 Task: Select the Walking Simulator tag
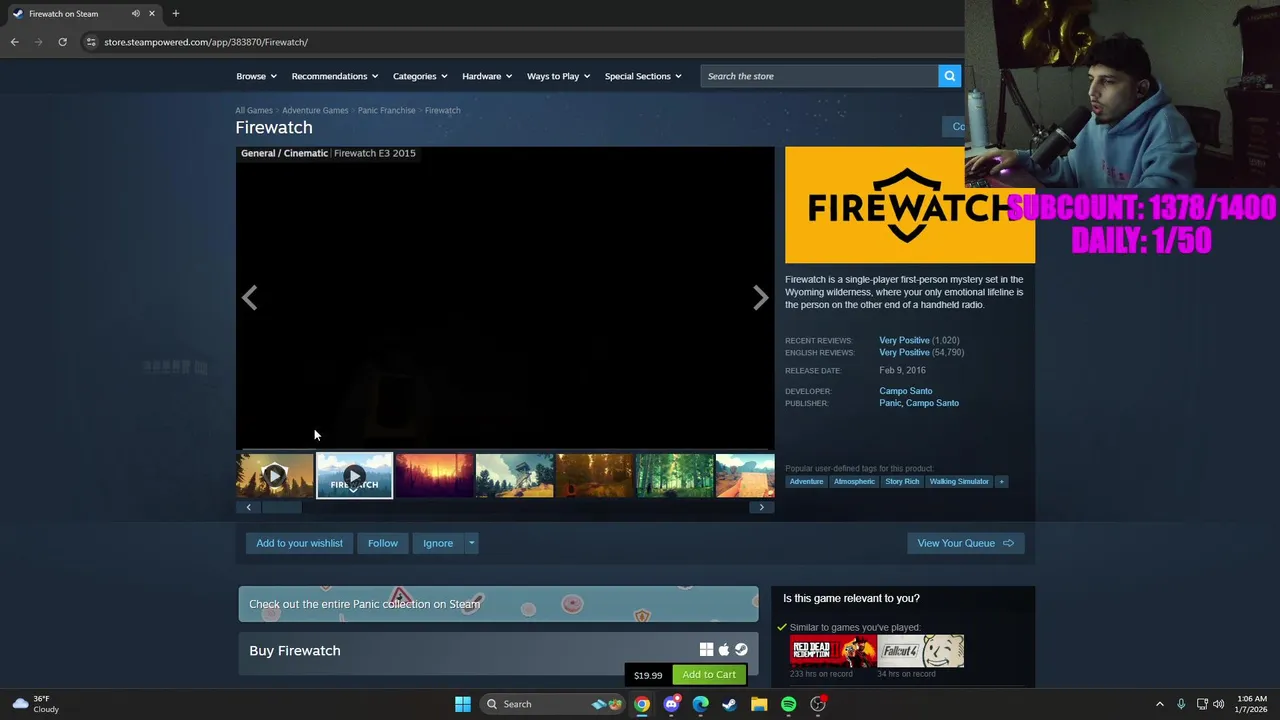pos(959,482)
